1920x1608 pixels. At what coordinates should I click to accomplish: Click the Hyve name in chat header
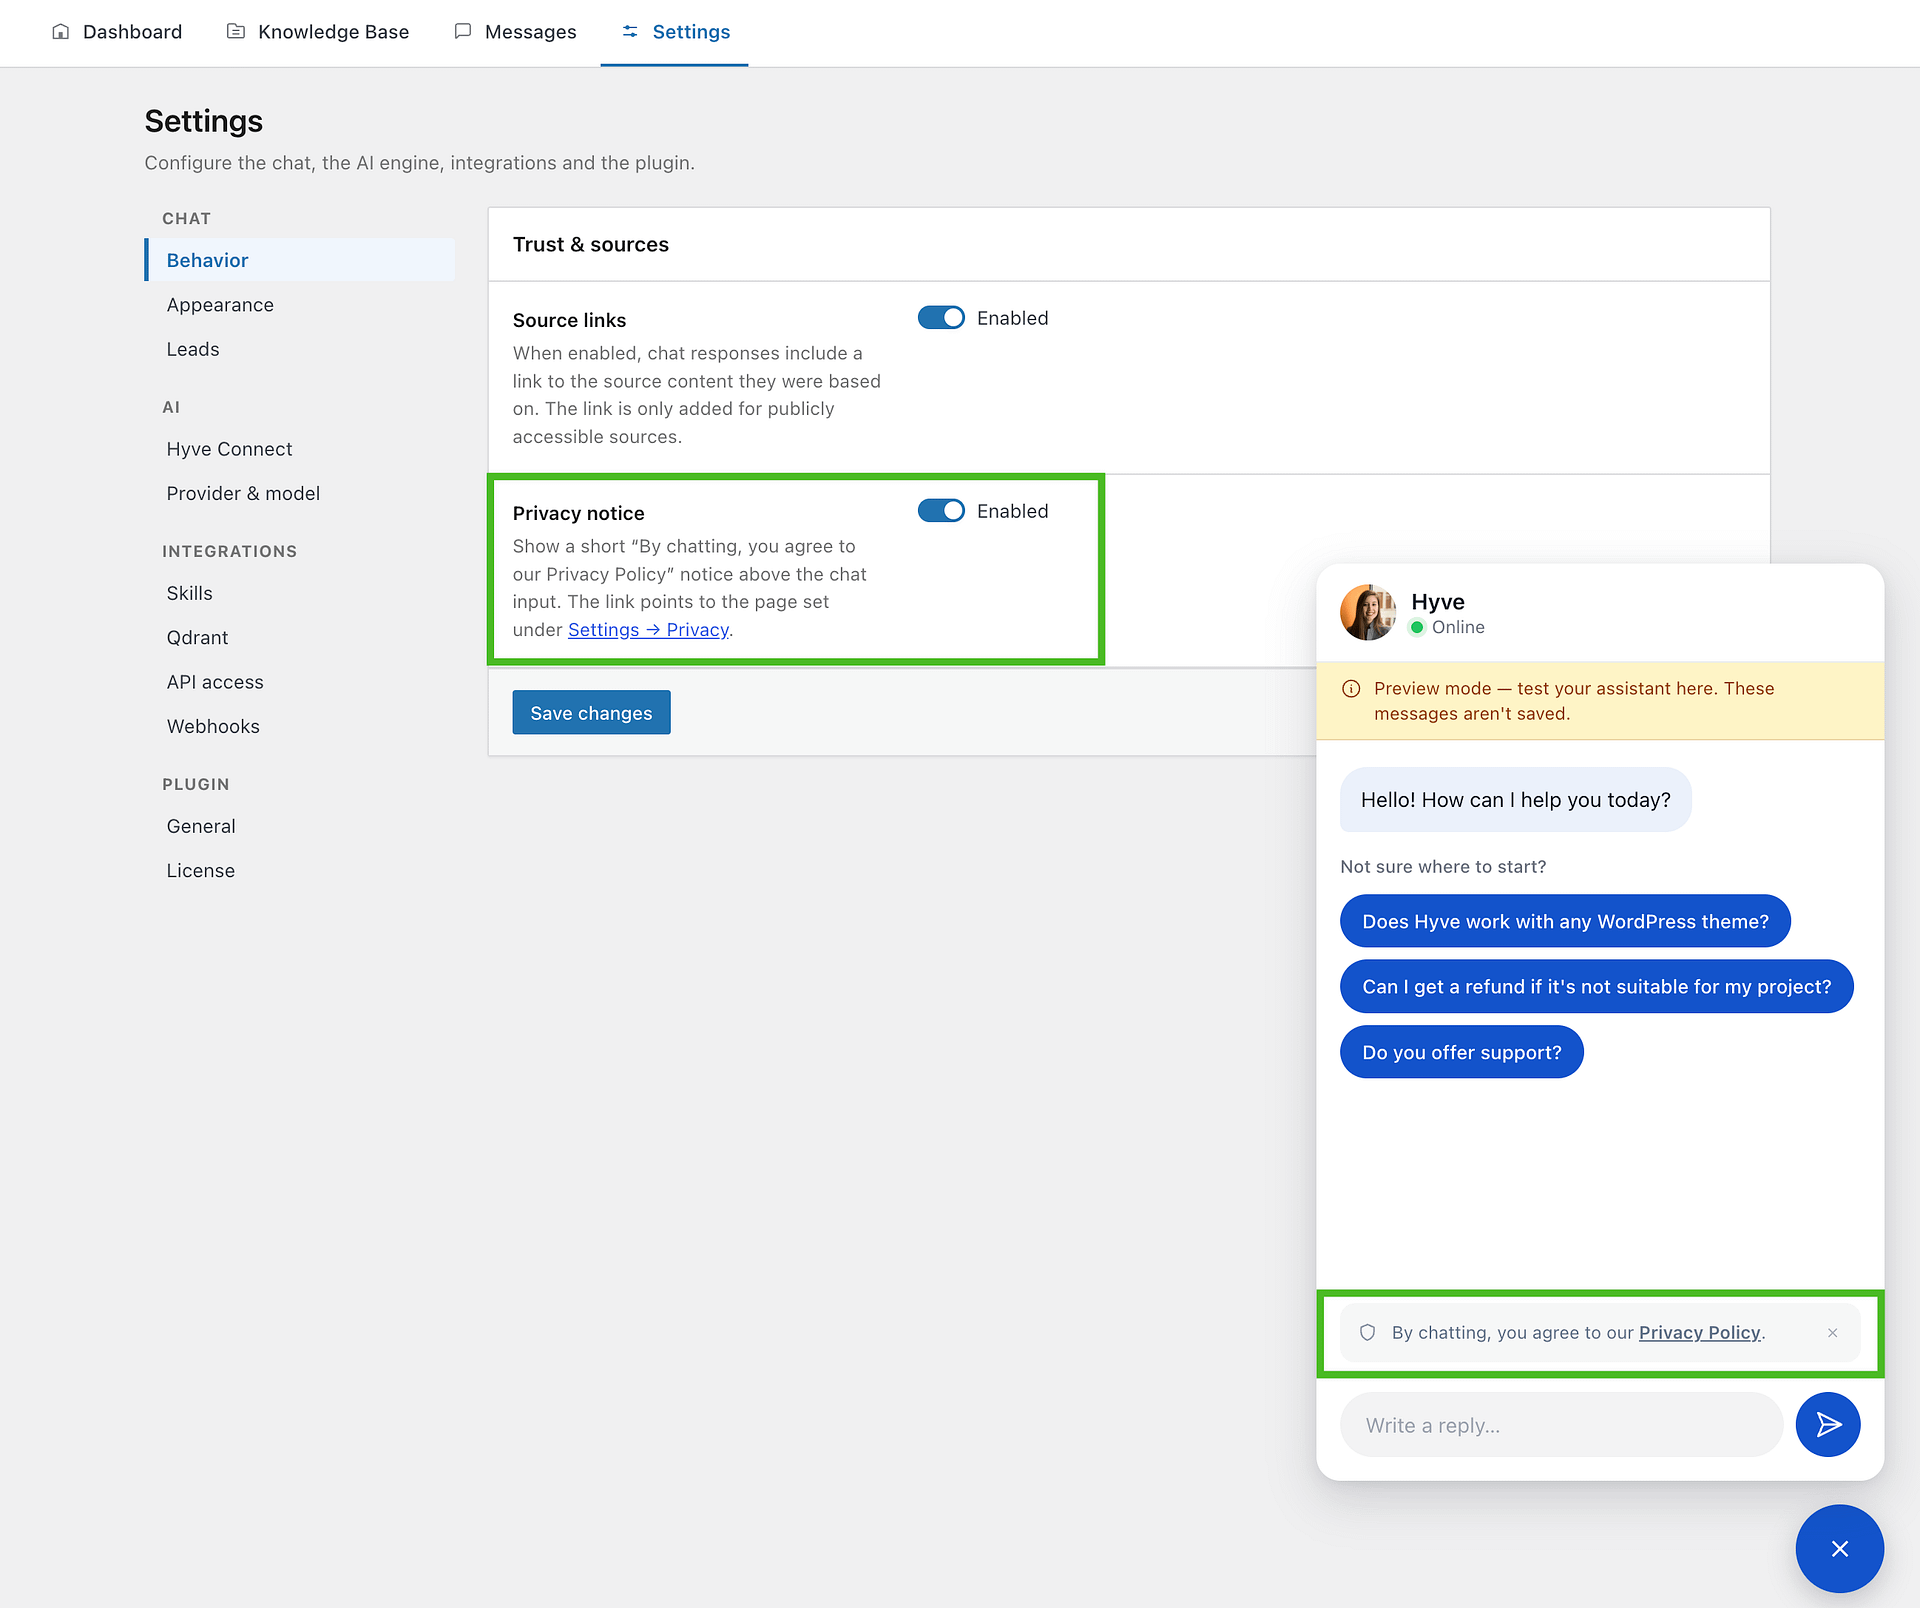[x=1438, y=602]
